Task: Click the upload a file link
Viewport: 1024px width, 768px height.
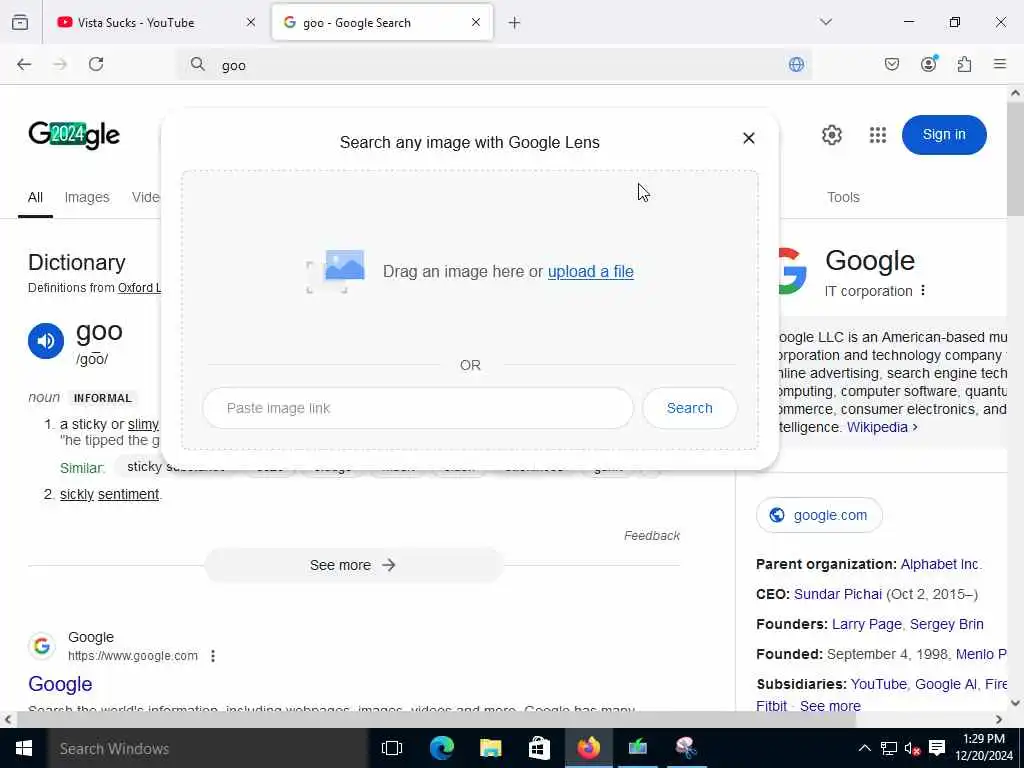Action: [x=590, y=272]
